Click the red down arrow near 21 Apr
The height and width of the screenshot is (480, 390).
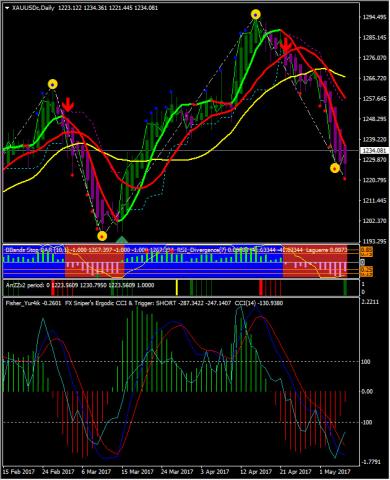click(x=286, y=46)
